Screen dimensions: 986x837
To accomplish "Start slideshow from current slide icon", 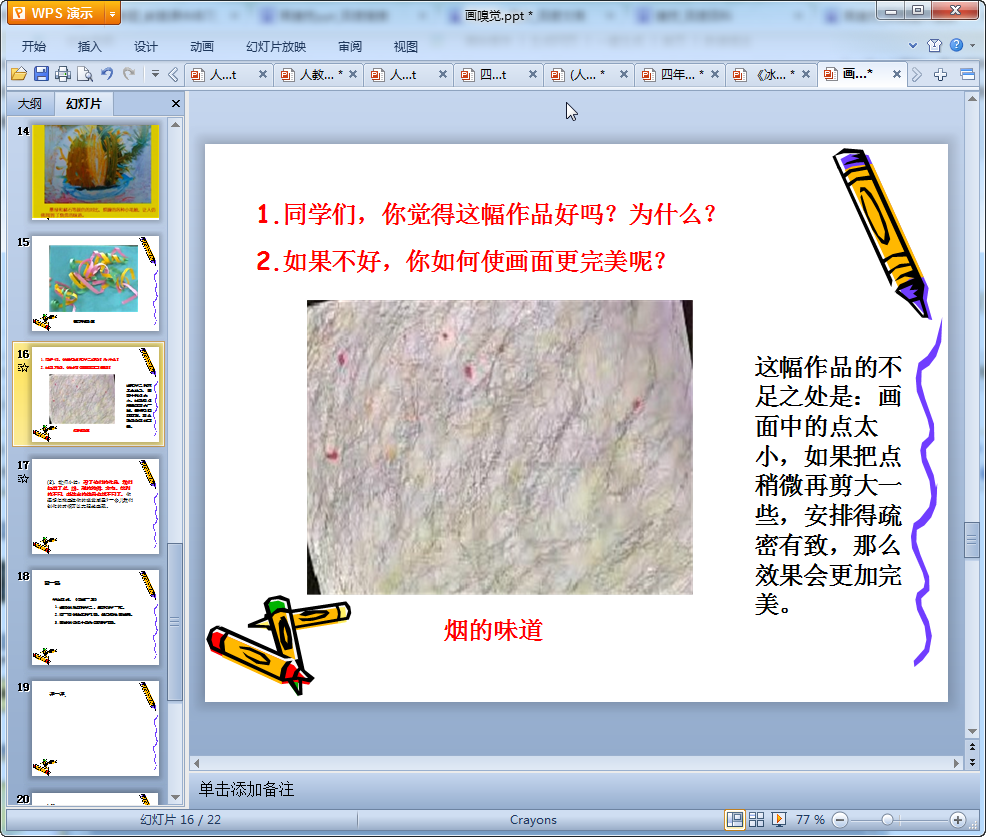I will (x=778, y=819).
